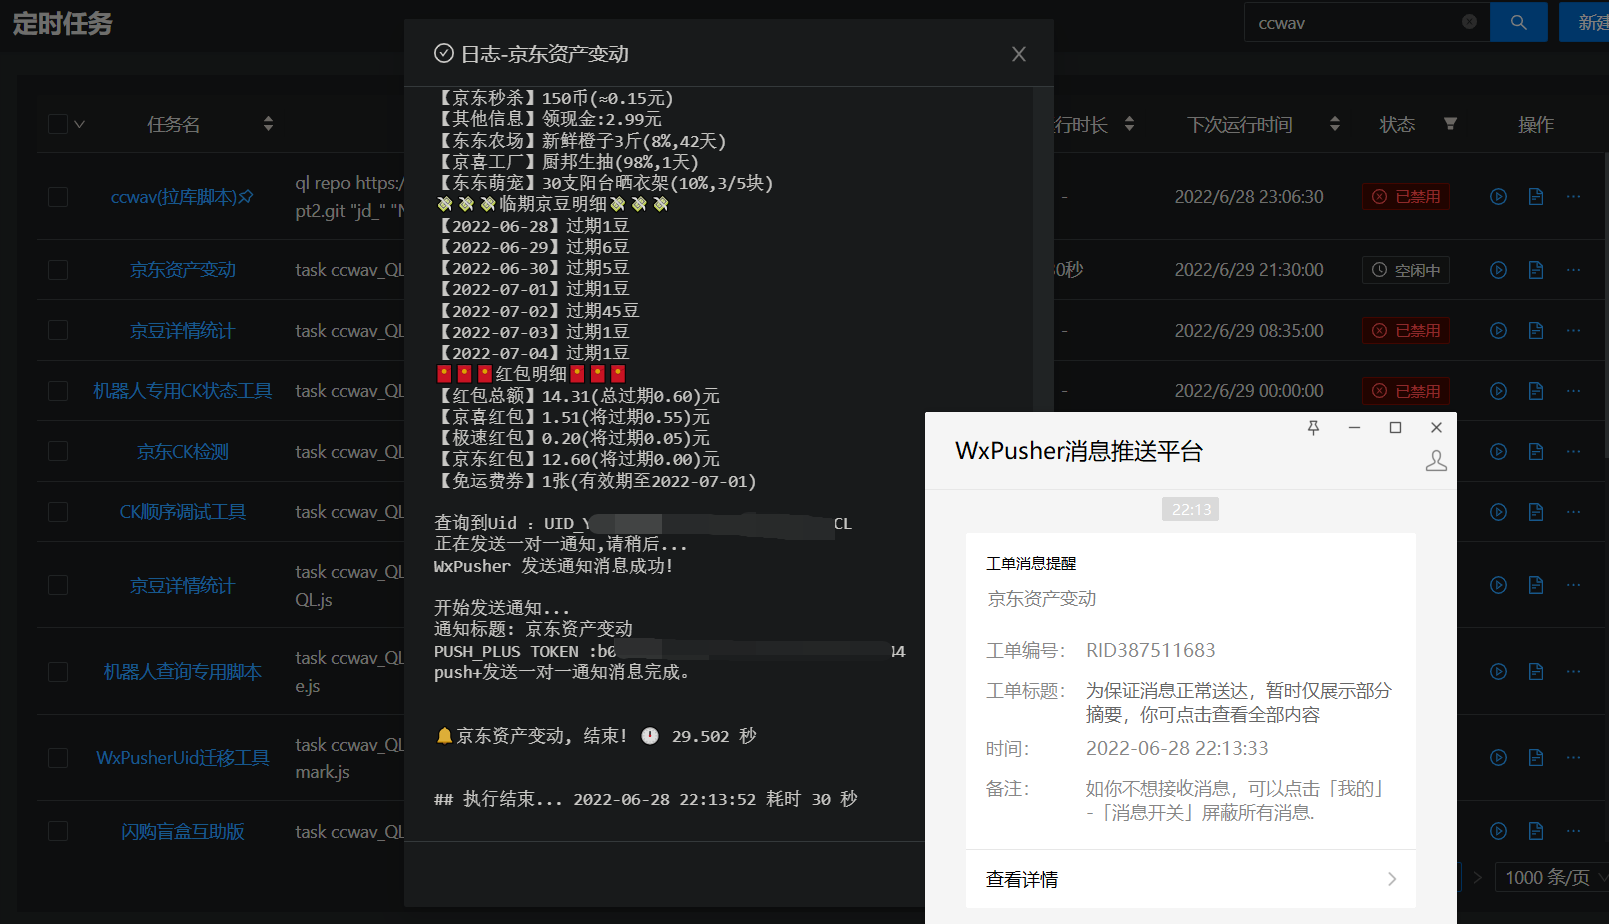The height and width of the screenshot is (924, 1609).
Task: View log of 闪购盲盒互助版 task
Action: [1536, 831]
